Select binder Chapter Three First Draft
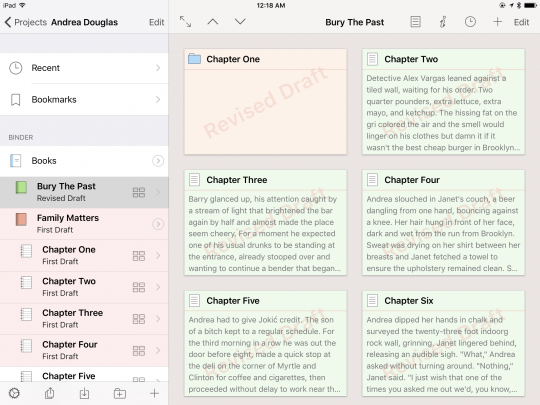 pos(84,319)
